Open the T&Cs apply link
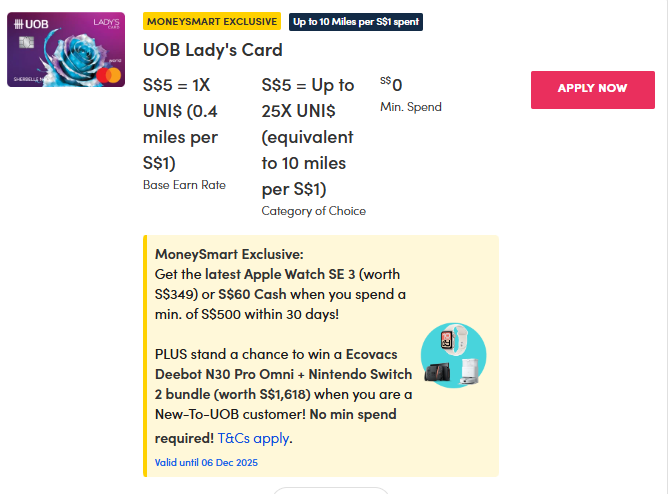Screen dimensions: 672x494 pos(254,438)
